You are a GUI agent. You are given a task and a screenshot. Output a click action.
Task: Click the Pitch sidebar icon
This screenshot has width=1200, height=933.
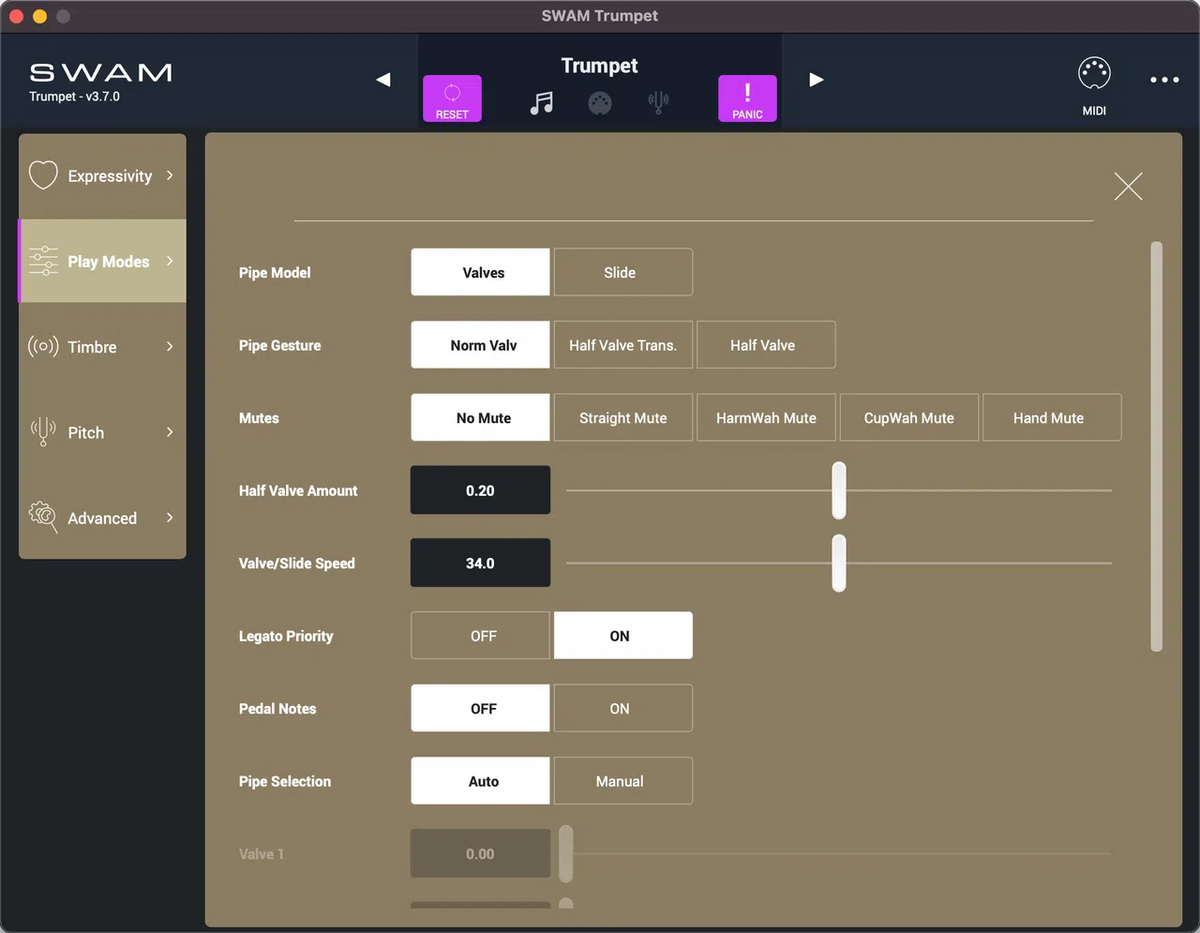41,432
